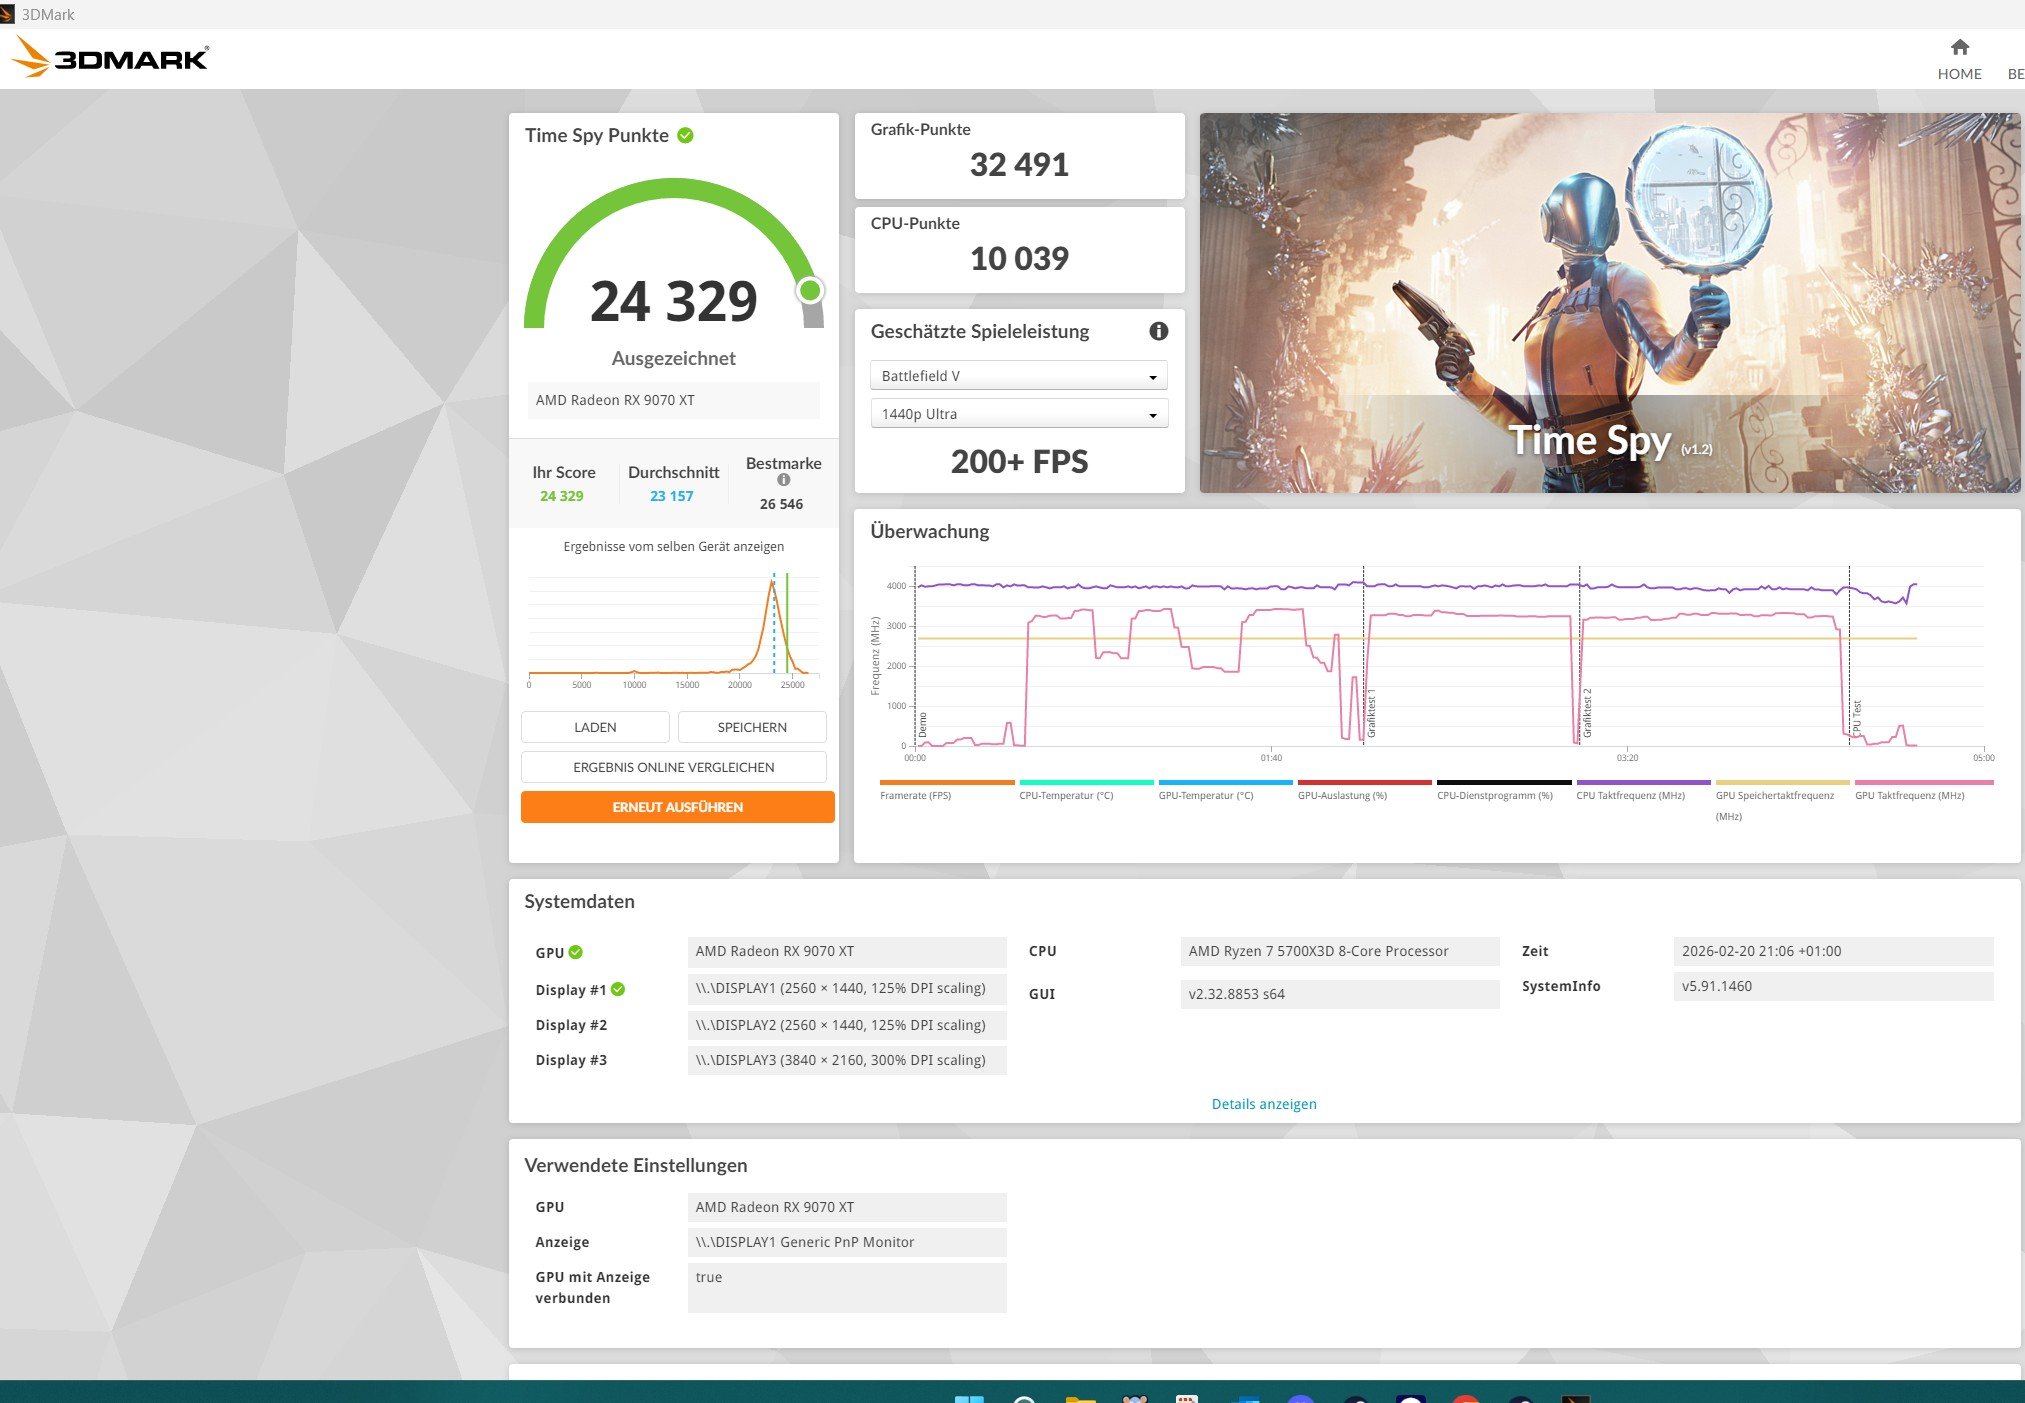This screenshot has width=2025, height=1403.
Task: Go to the HOME tab
Action: (1959, 74)
